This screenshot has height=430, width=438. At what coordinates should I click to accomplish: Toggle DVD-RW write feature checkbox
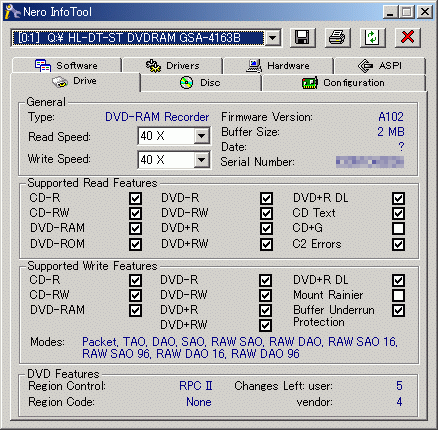pos(265,295)
